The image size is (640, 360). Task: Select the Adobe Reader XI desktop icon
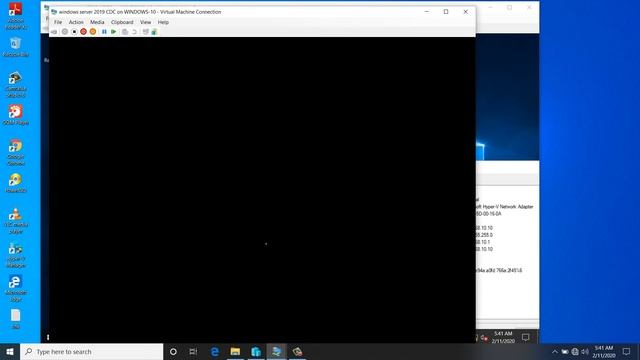click(x=16, y=16)
